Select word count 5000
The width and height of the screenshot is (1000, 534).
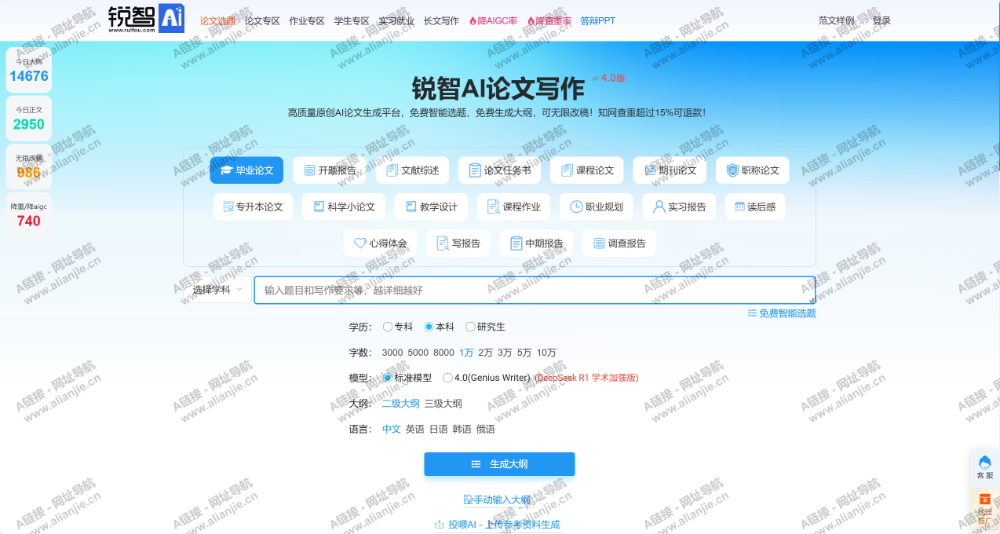(x=418, y=352)
